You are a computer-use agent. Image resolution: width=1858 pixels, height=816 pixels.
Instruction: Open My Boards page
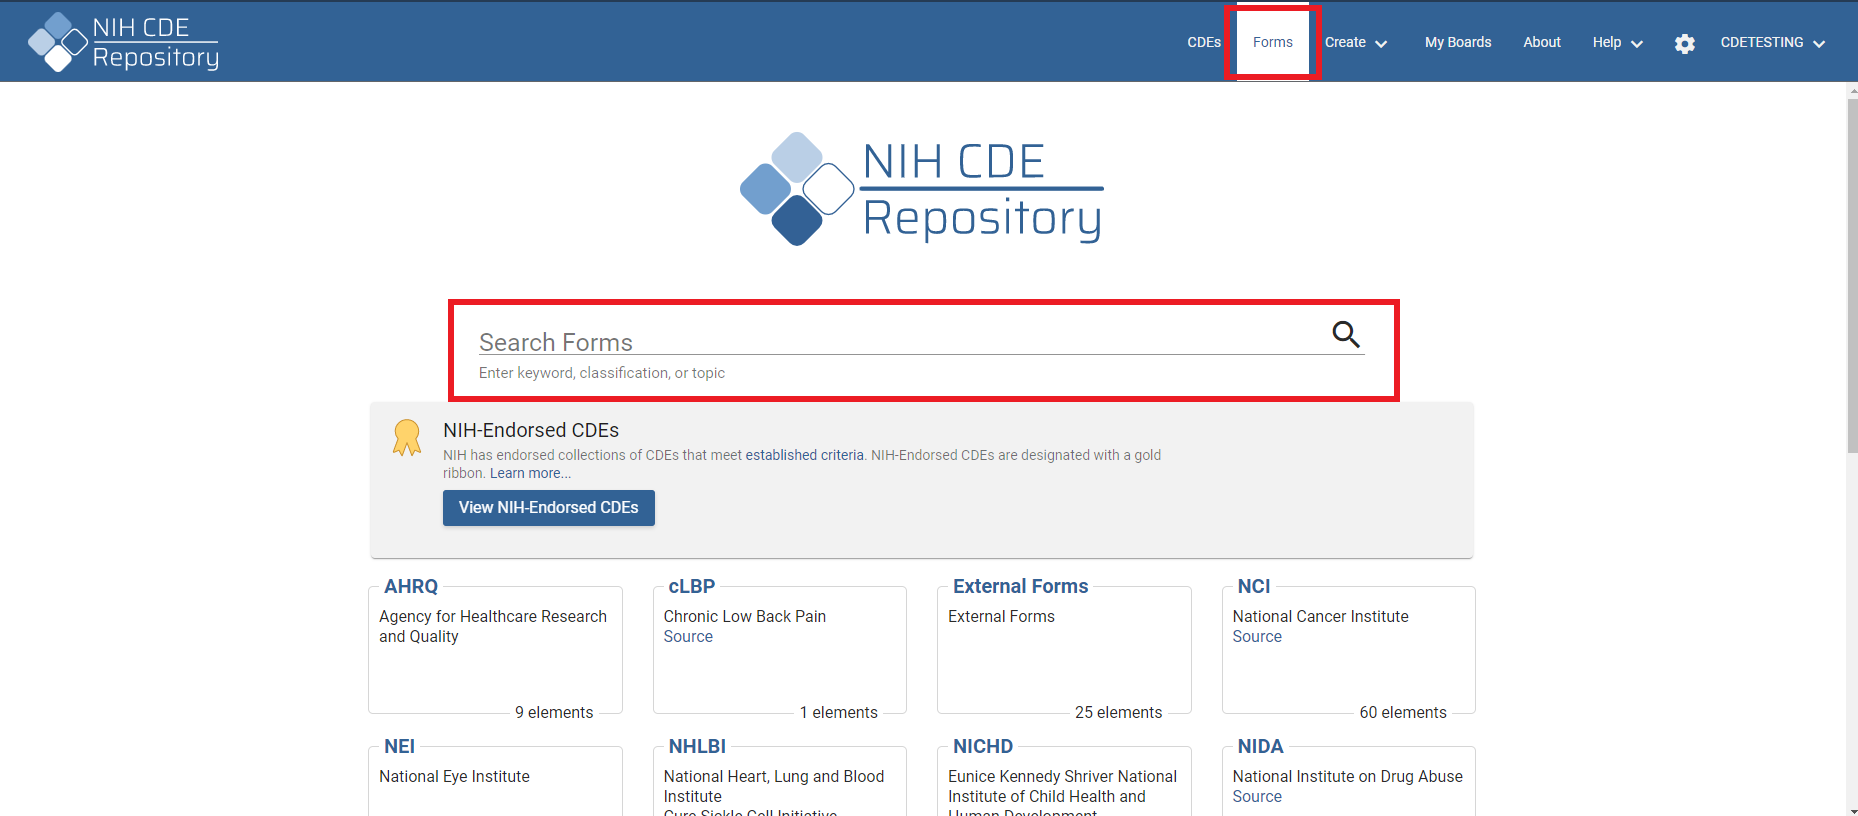click(1457, 42)
